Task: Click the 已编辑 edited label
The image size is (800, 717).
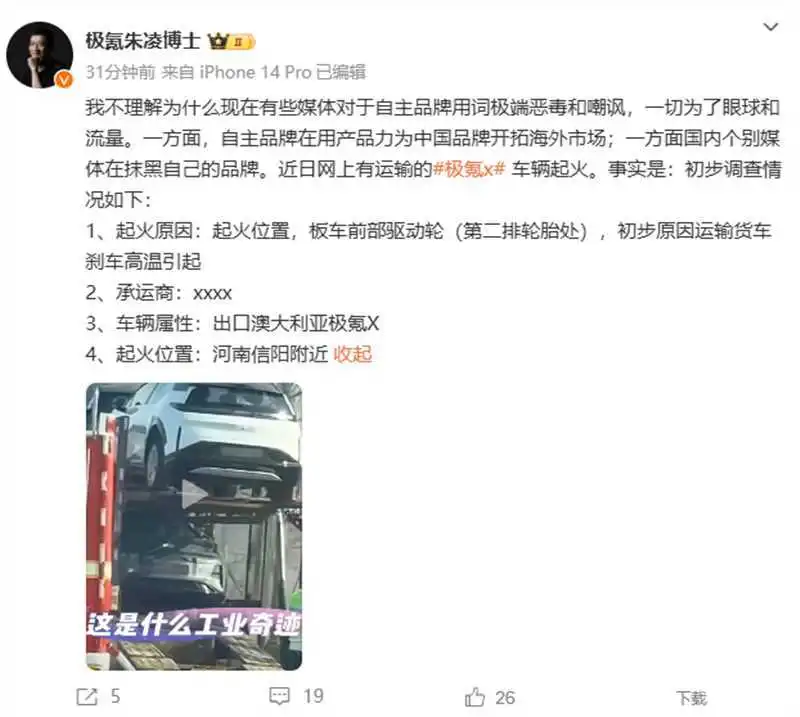Action: click(341, 72)
